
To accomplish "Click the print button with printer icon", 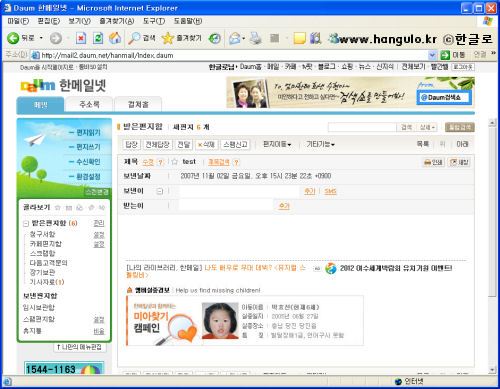I will tap(433, 162).
